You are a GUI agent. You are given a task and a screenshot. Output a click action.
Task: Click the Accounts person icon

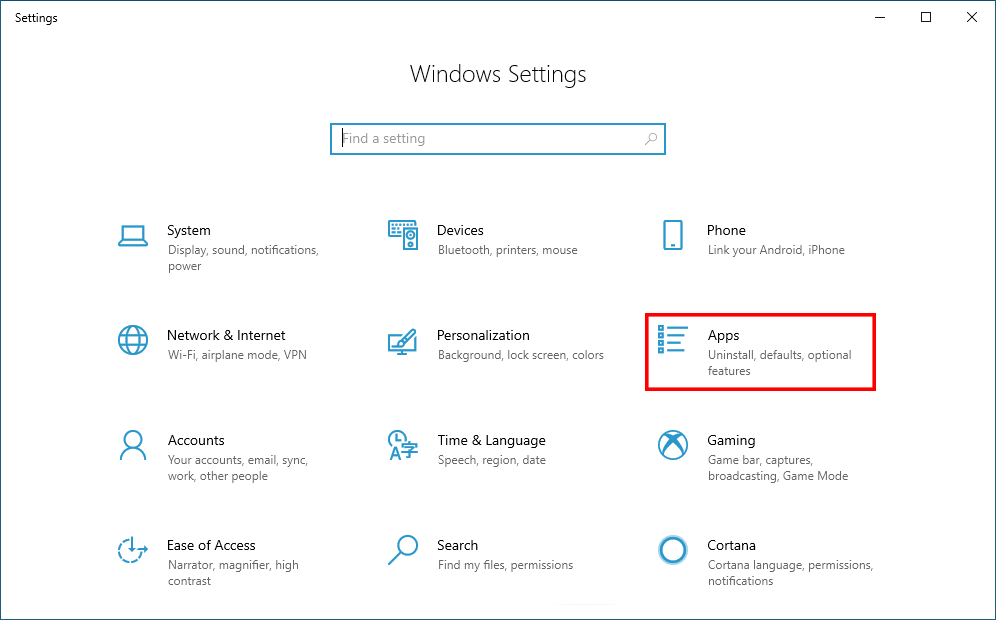pos(133,445)
